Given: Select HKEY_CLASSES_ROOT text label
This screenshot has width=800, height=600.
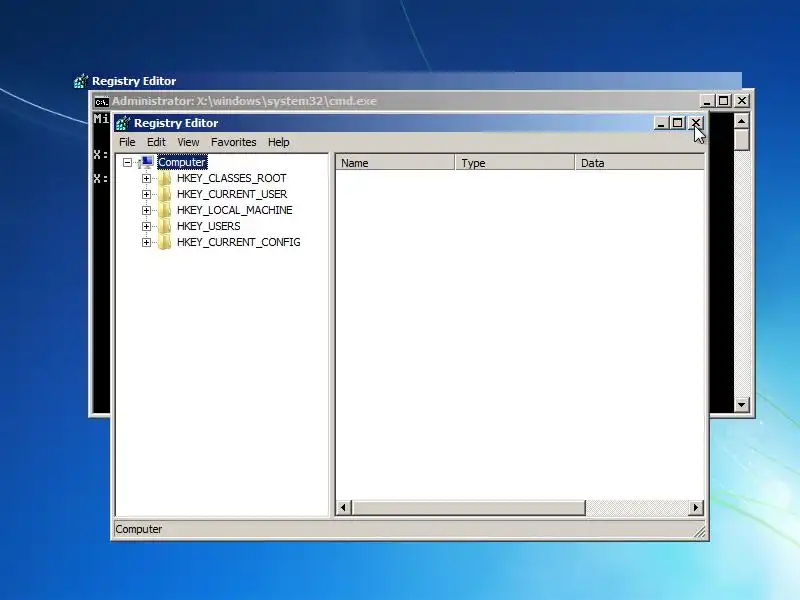Looking at the screenshot, I should (x=232, y=178).
